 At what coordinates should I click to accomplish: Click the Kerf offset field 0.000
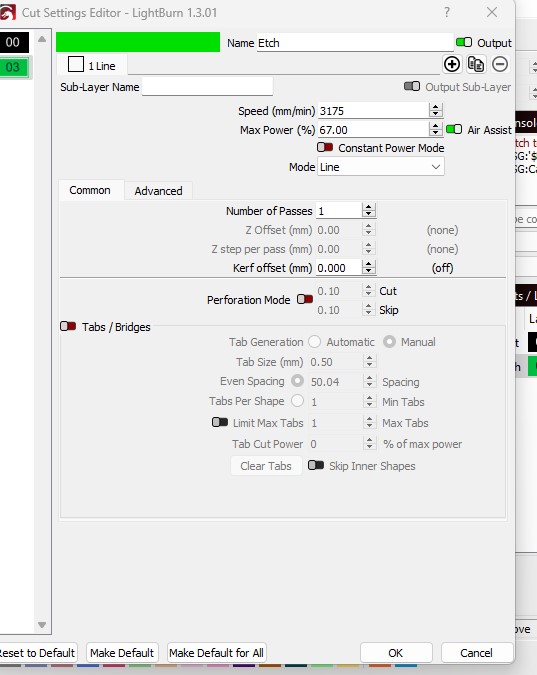pyautogui.click(x=339, y=268)
